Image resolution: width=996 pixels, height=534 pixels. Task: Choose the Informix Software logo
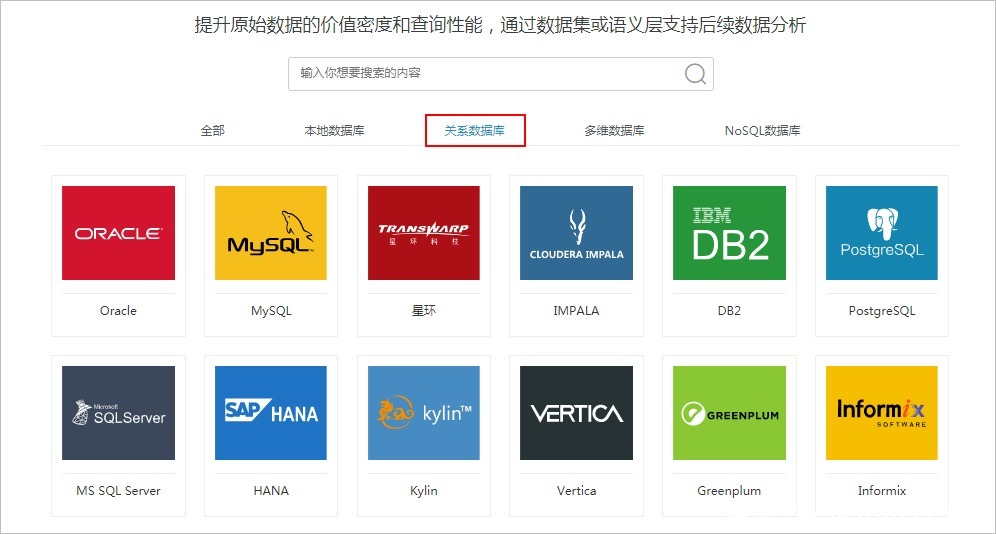pyautogui.click(x=882, y=413)
